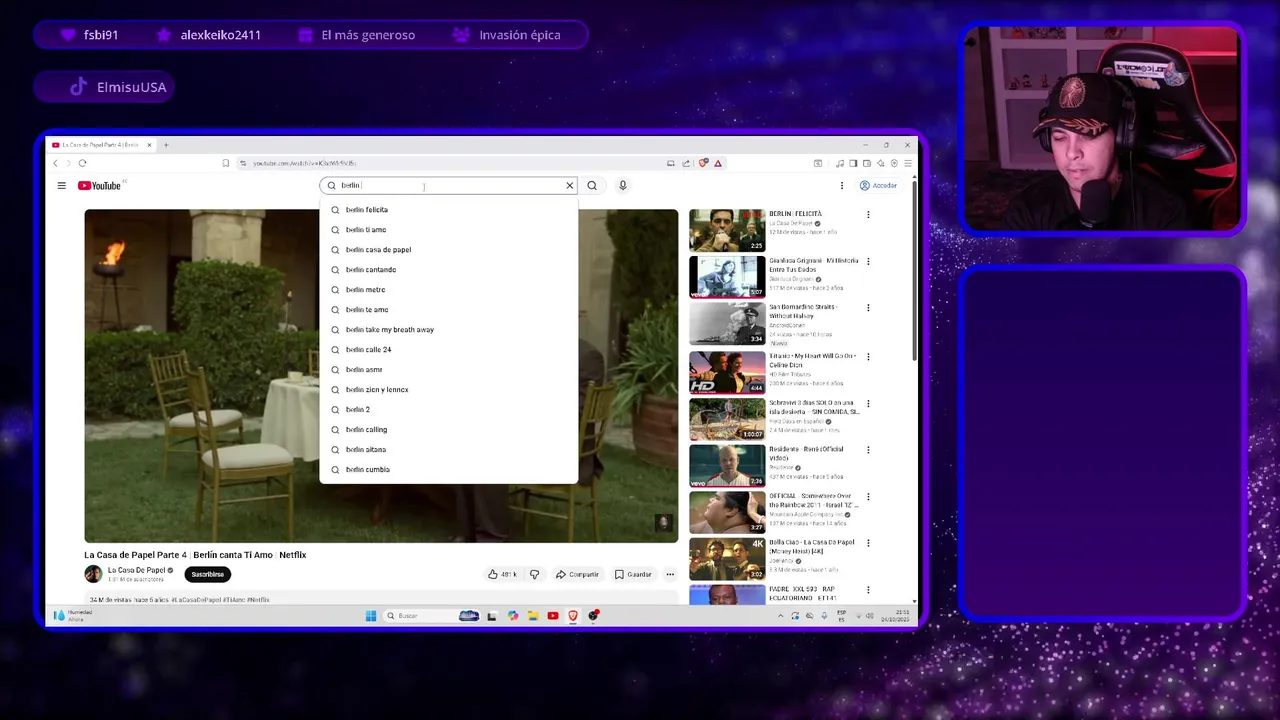Open Gianluca Grignani 'Mi Historia' video thumbnail
Viewport: 1280px width, 720px height.
coord(727,277)
